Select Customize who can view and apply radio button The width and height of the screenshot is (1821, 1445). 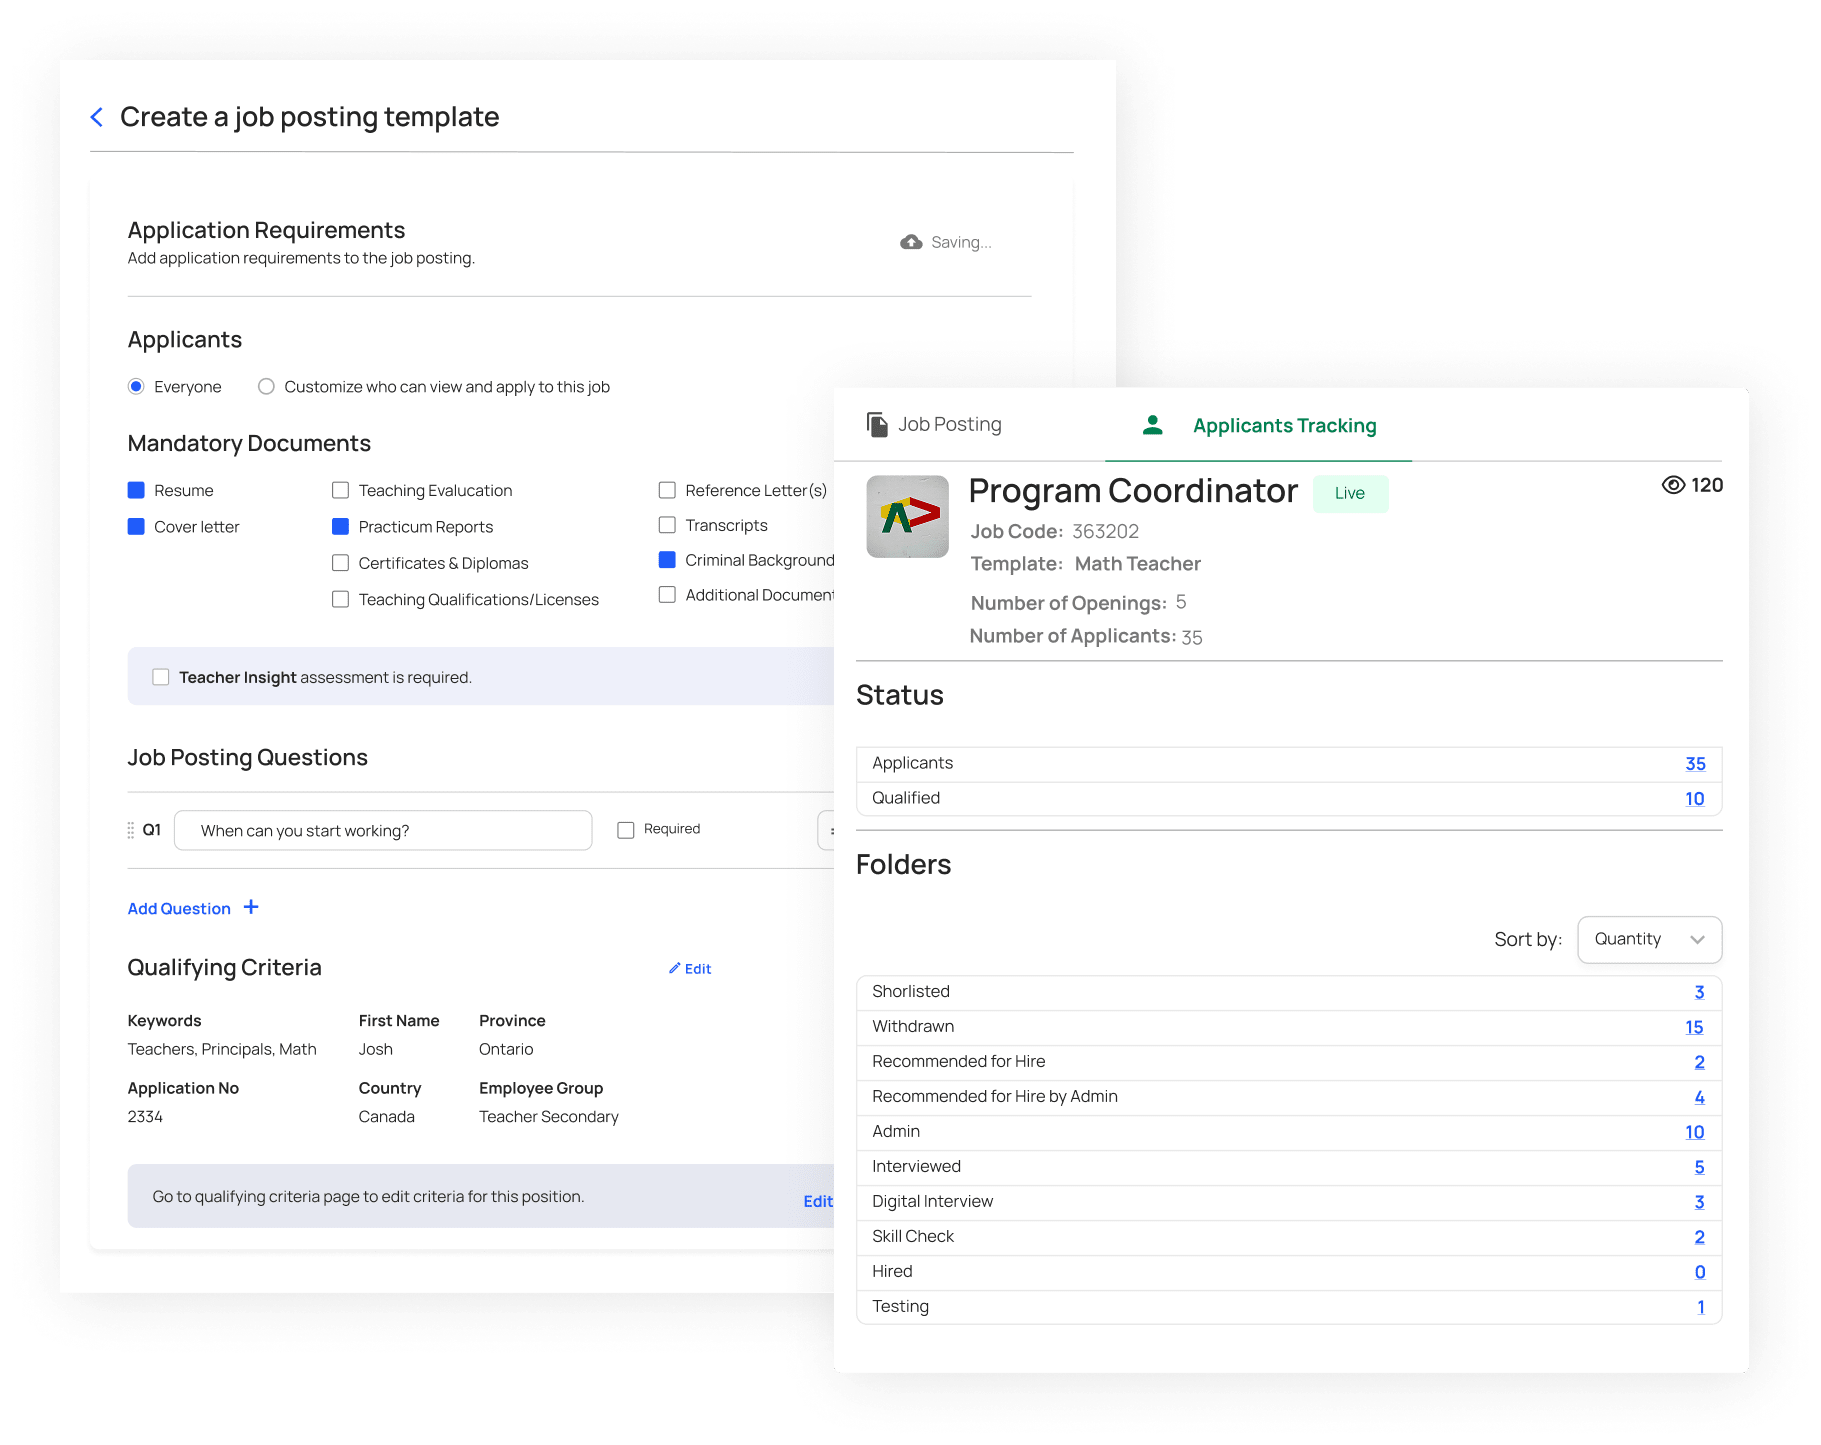266,386
